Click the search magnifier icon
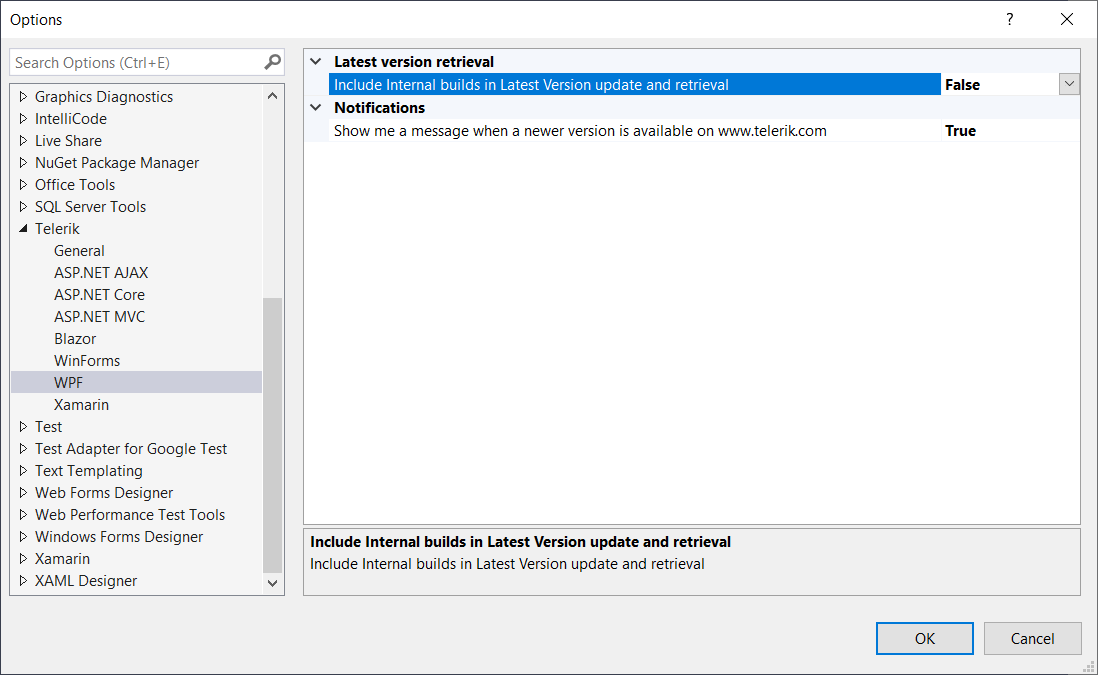This screenshot has width=1098, height=675. click(x=271, y=61)
